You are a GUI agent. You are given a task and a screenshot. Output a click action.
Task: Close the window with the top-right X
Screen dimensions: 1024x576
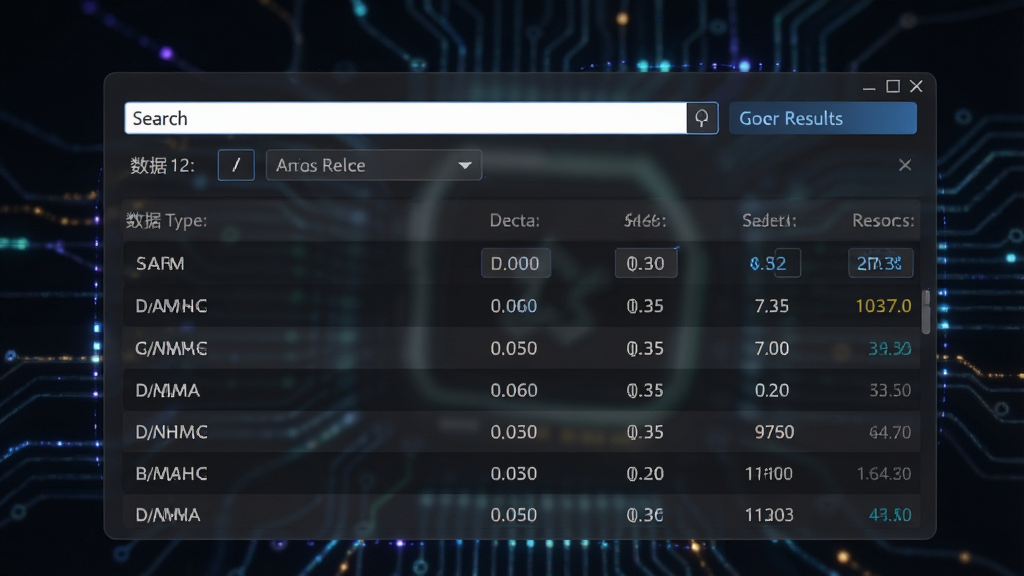pyautogui.click(x=916, y=86)
